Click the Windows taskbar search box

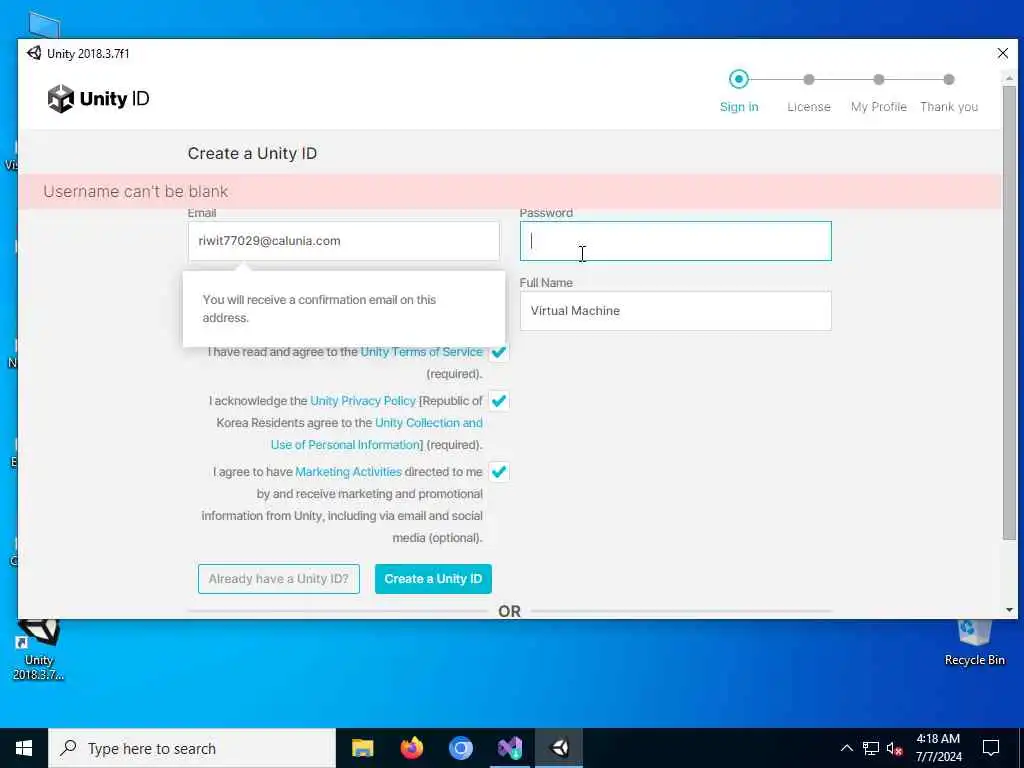pyautogui.click(x=192, y=748)
